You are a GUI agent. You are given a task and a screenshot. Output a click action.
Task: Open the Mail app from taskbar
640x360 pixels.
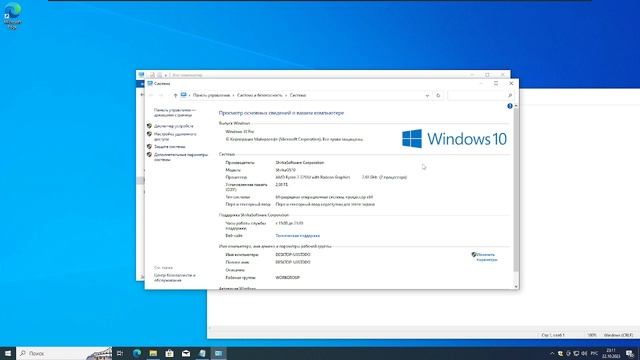click(186, 353)
